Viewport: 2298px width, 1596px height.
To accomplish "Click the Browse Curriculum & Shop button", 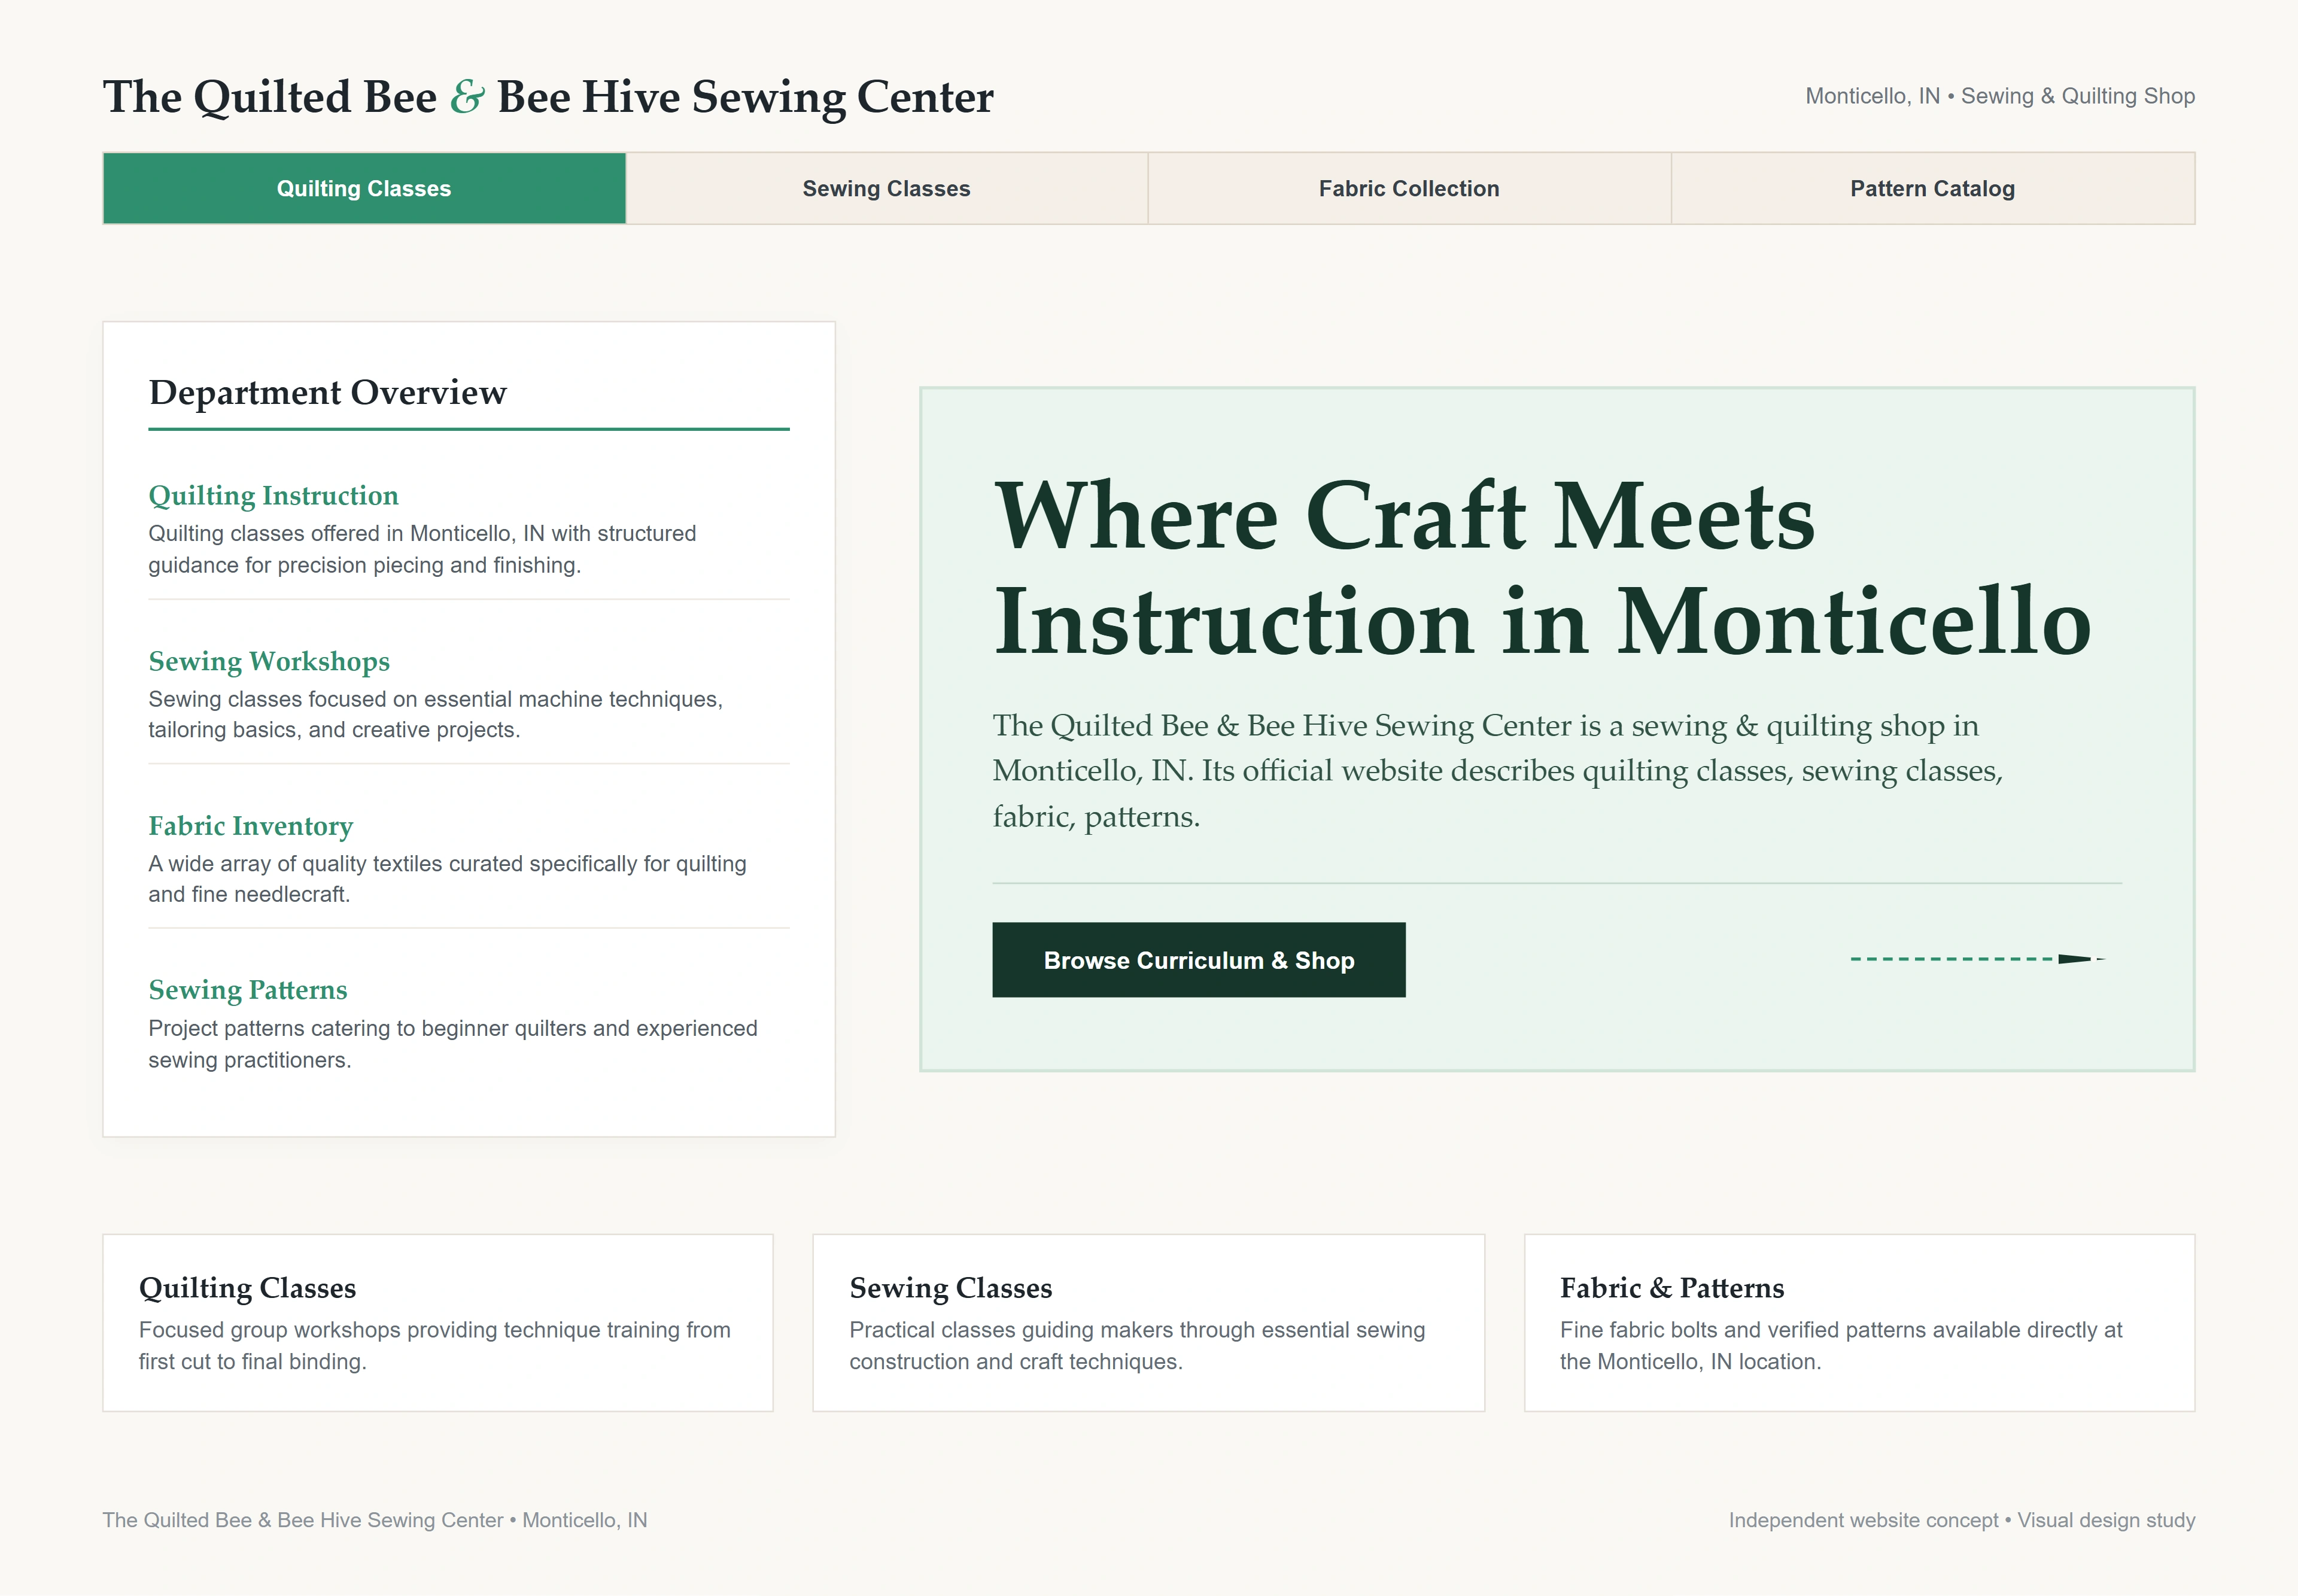I will pos(1198,960).
